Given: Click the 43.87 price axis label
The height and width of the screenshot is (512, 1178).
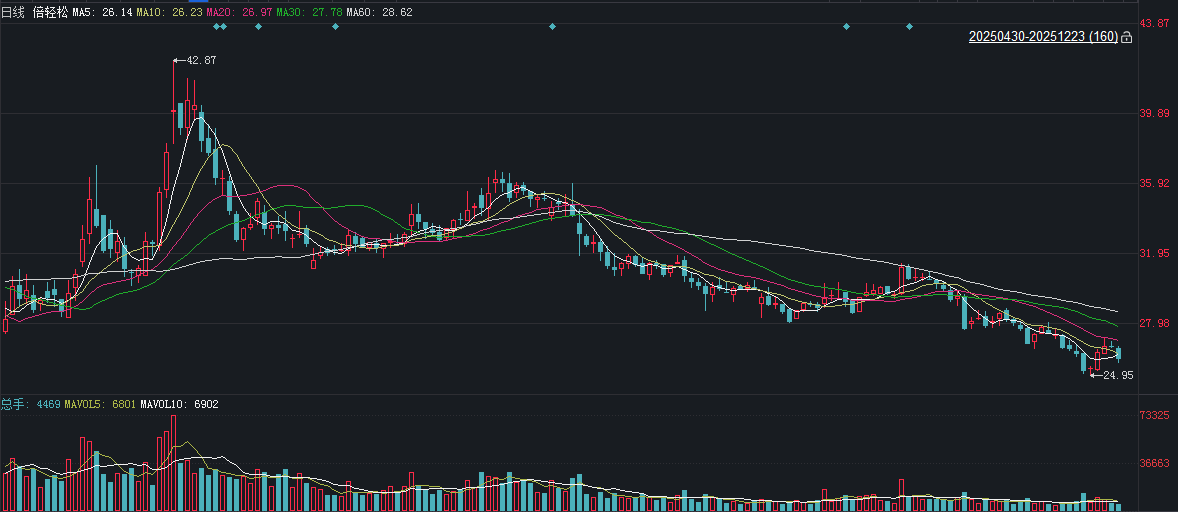Looking at the screenshot, I should (x=1155, y=23).
